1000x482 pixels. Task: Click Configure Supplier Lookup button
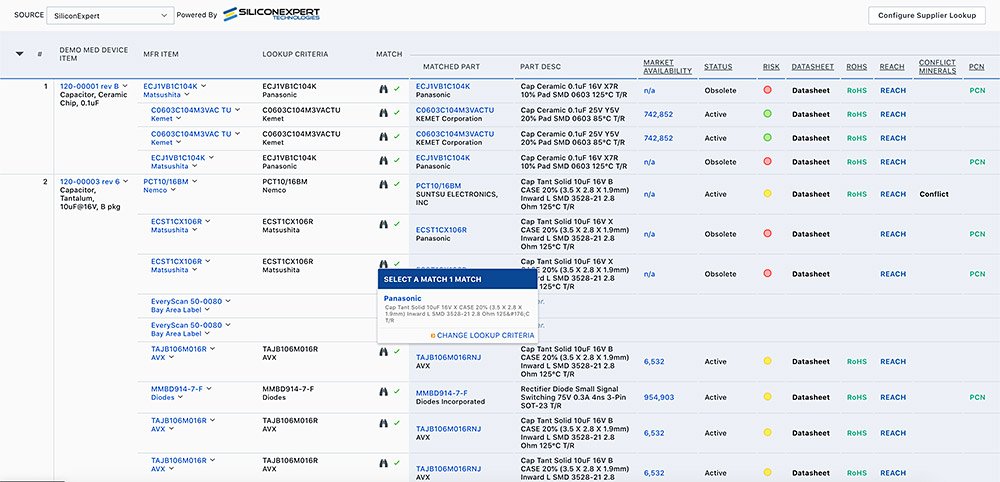pyautogui.click(x=927, y=15)
